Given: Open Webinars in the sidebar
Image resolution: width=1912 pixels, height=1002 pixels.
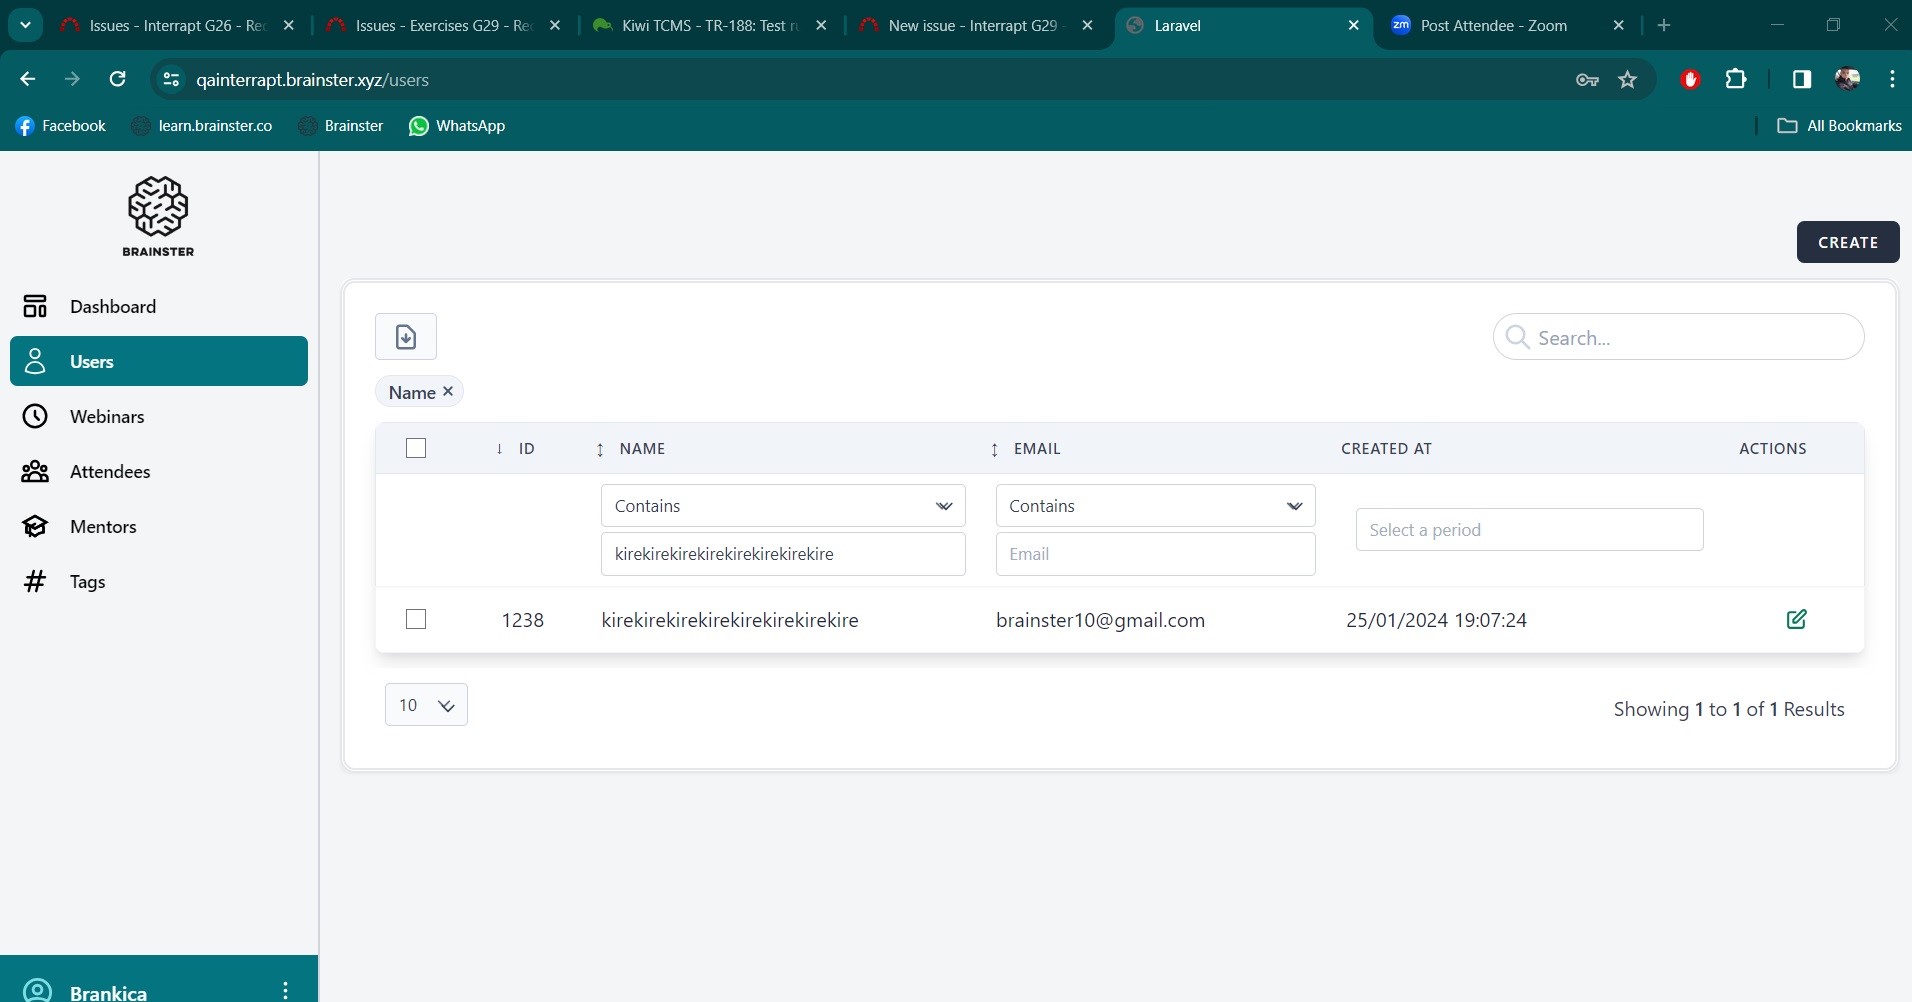Looking at the screenshot, I should pos(107,417).
